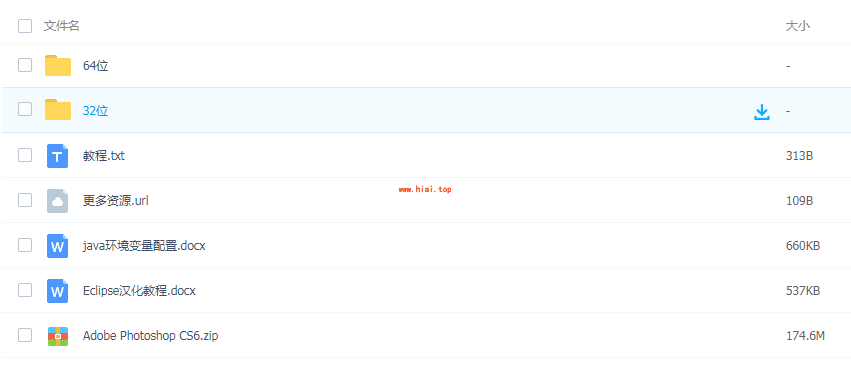Open the file name Adobe Photoshop CS6.zip
This screenshot has height=376, width=851.
coord(150,336)
